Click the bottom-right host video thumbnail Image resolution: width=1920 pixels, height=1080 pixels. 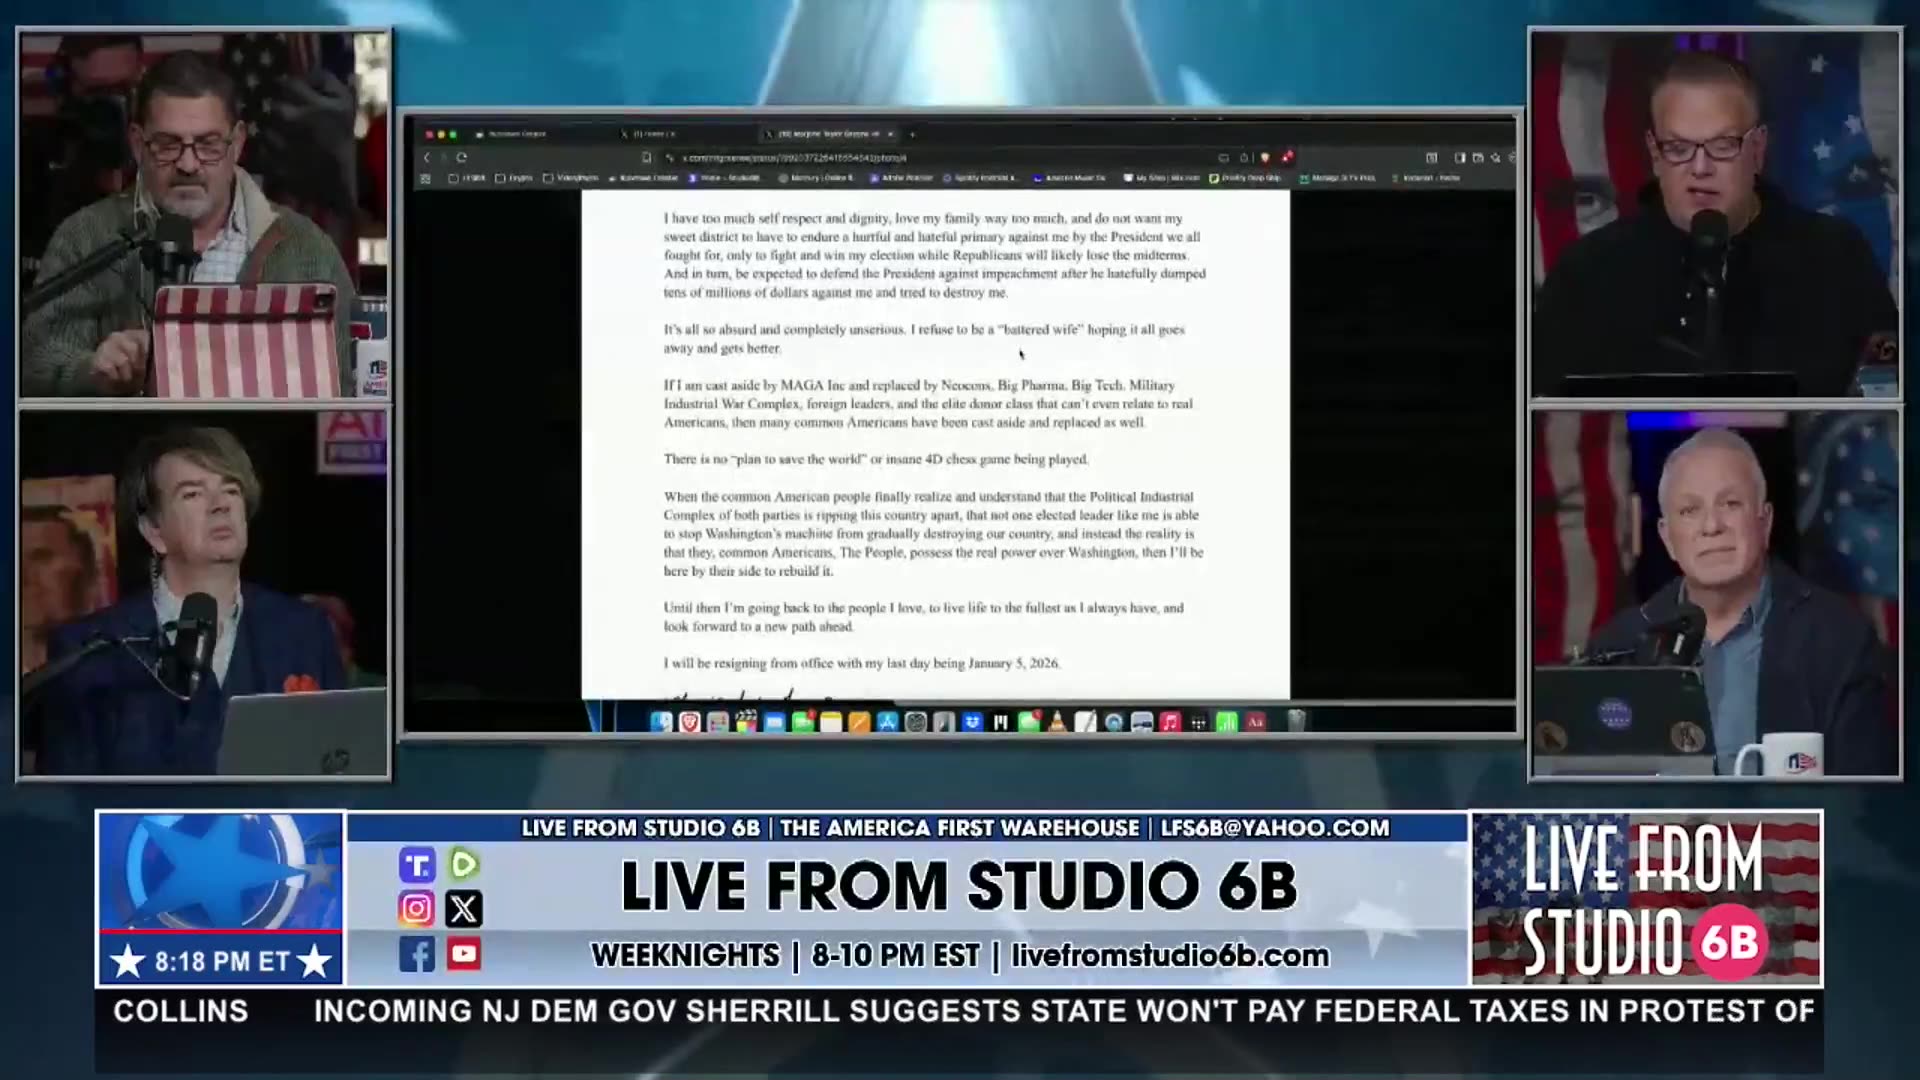pyautogui.click(x=1714, y=595)
